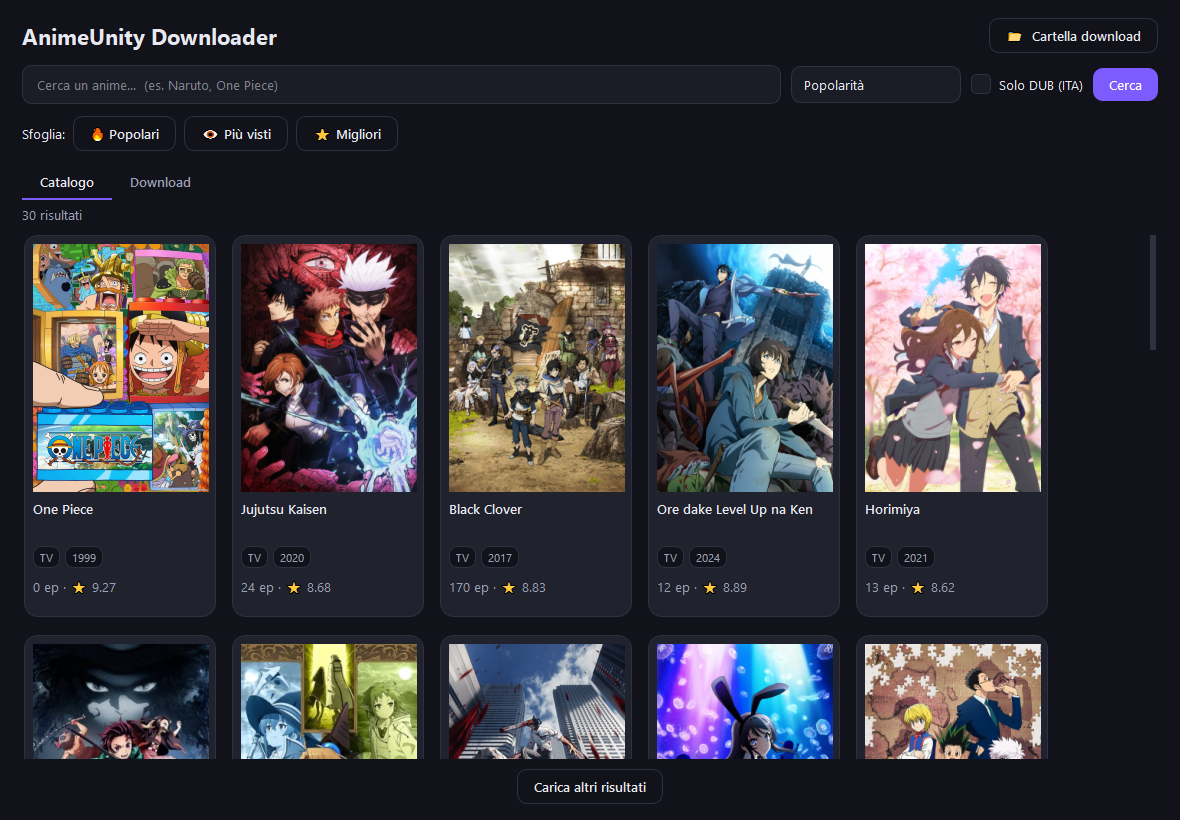Select the blue and green triptych poster
This screenshot has width=1180, height=820.
tap(329, 701)
